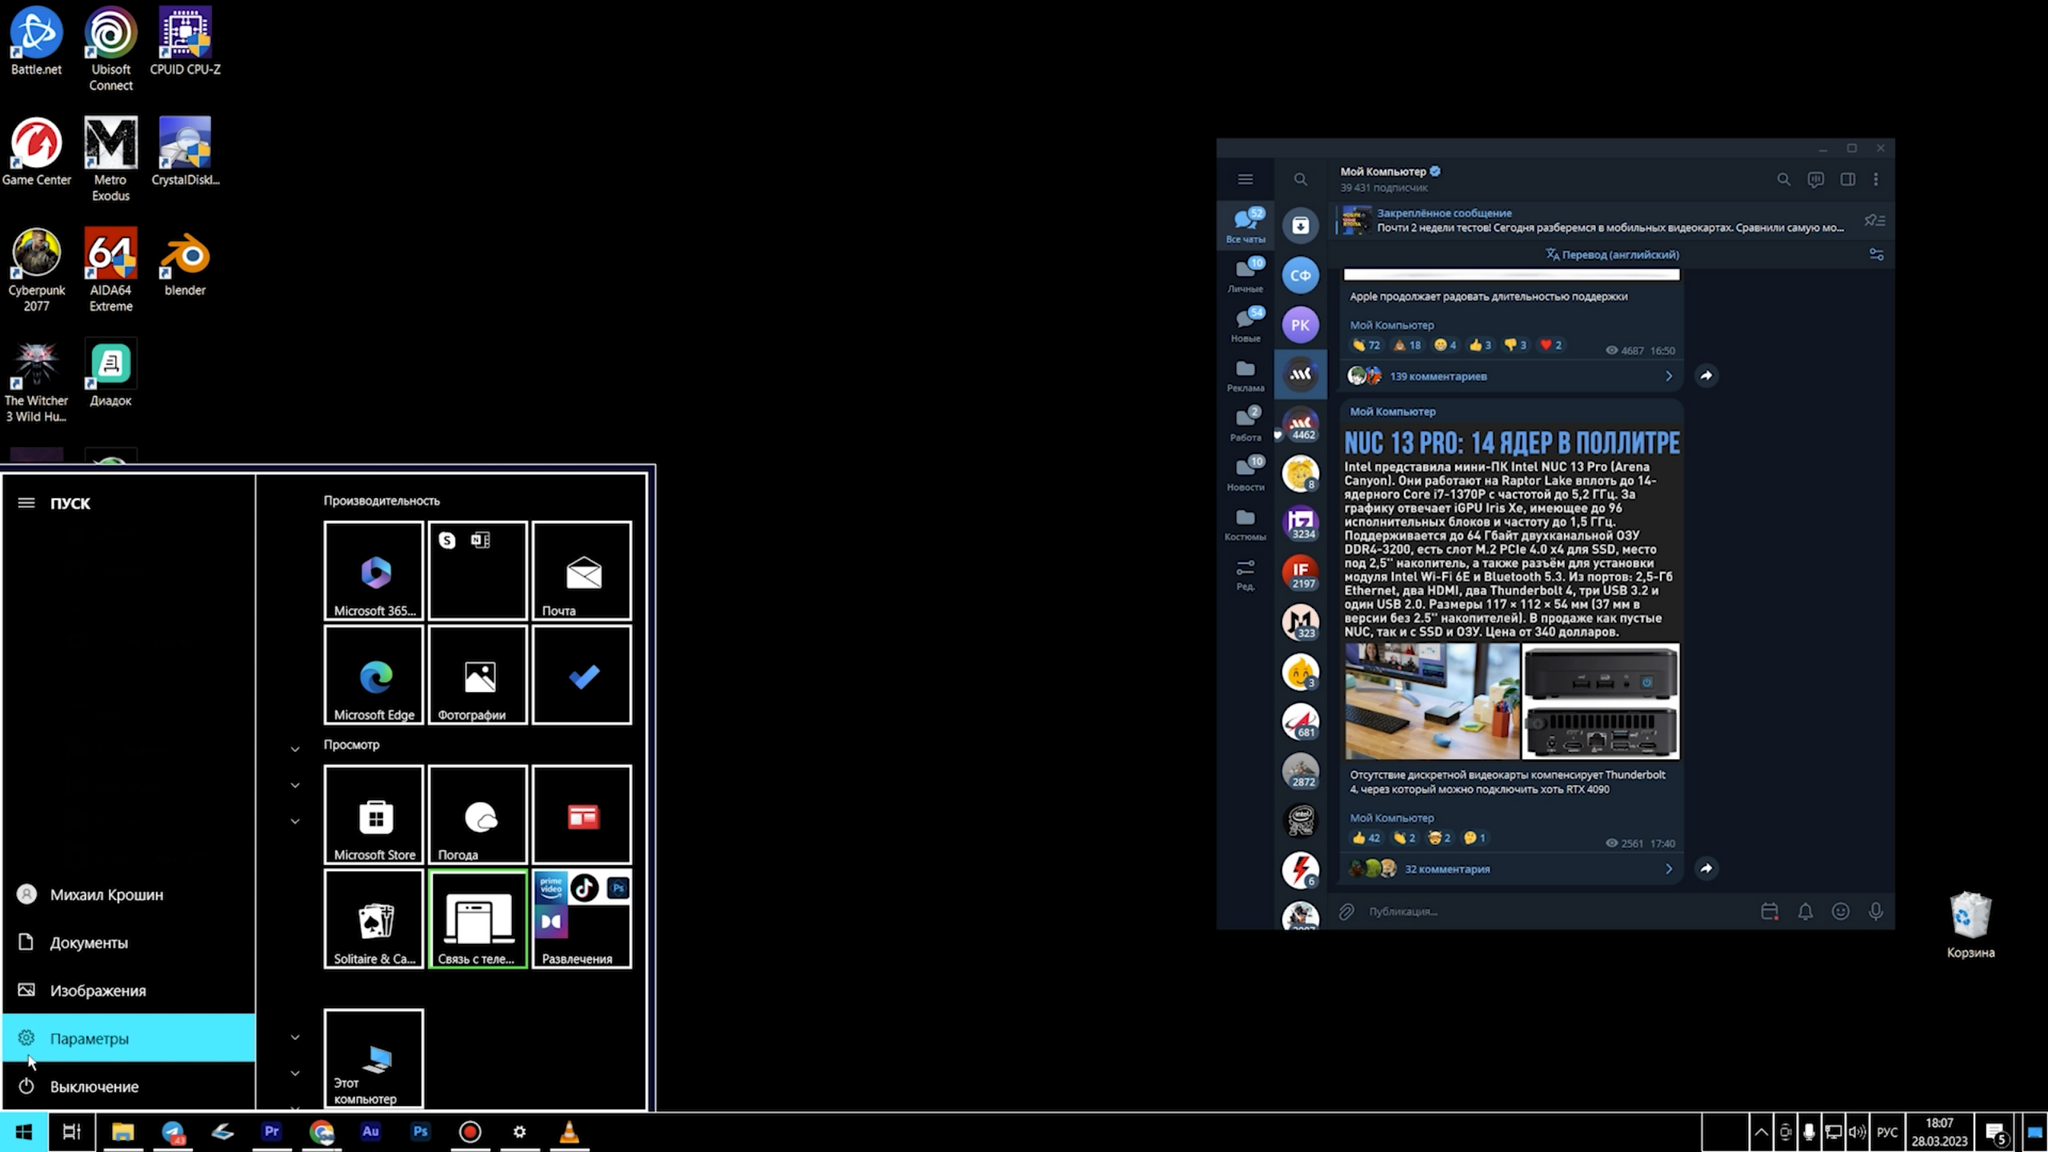Screen dimensions: 2048x1152
Task: Show the pinned messages list icon
Action: click(1874, 220)
